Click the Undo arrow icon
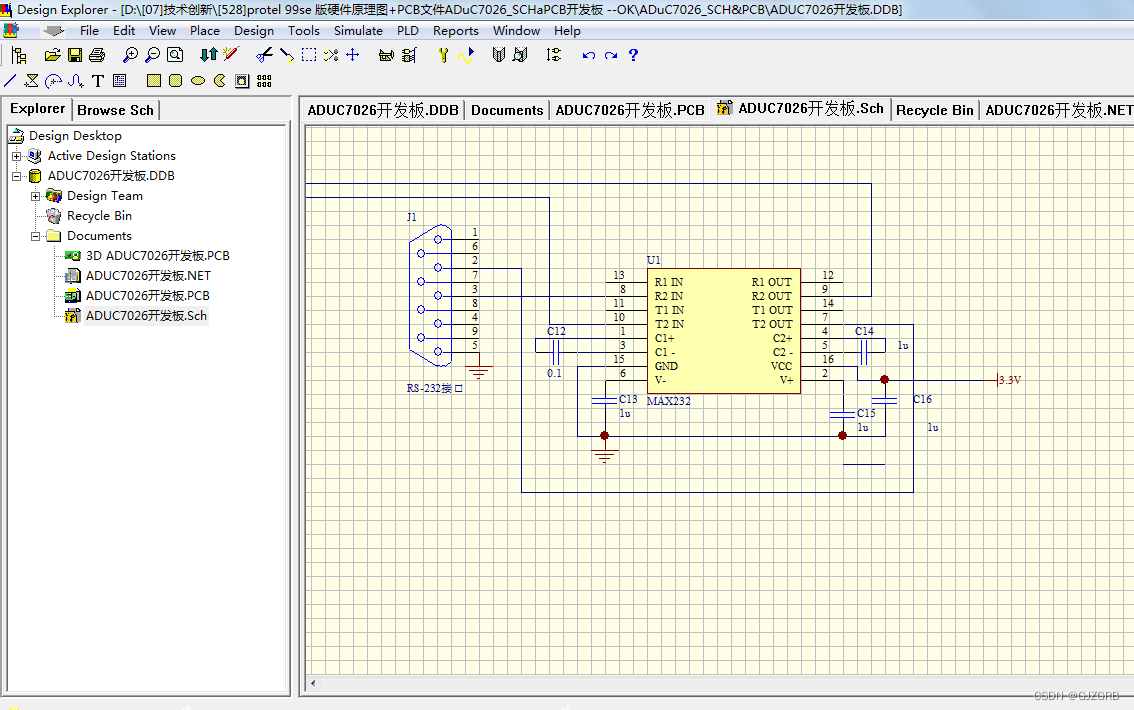The image size is (1134, 710). tap(589, 55)
